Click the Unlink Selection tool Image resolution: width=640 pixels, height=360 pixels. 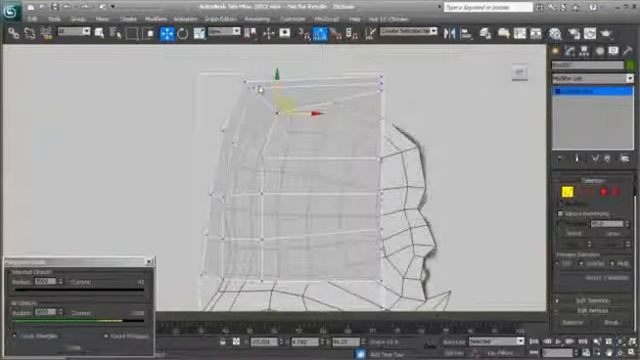coord(29,33)
